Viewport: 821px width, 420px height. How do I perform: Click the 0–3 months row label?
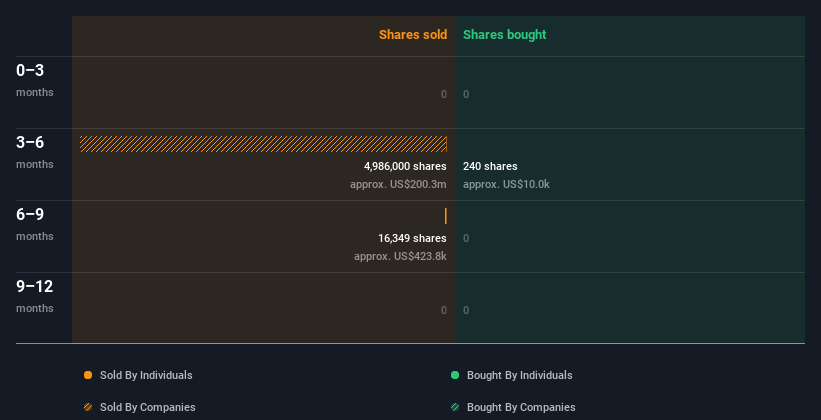tap(35, 80)
